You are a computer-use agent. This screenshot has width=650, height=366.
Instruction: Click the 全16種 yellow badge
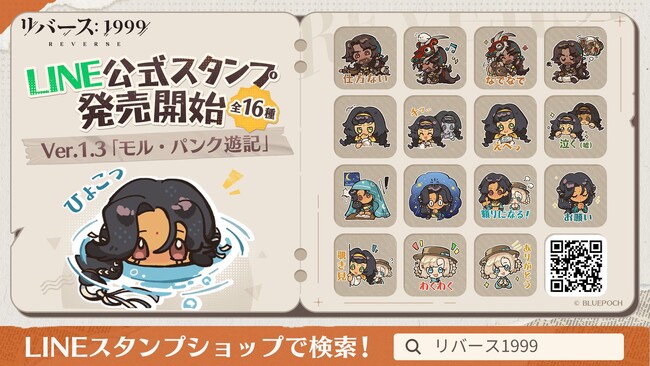tap(254, 109)
